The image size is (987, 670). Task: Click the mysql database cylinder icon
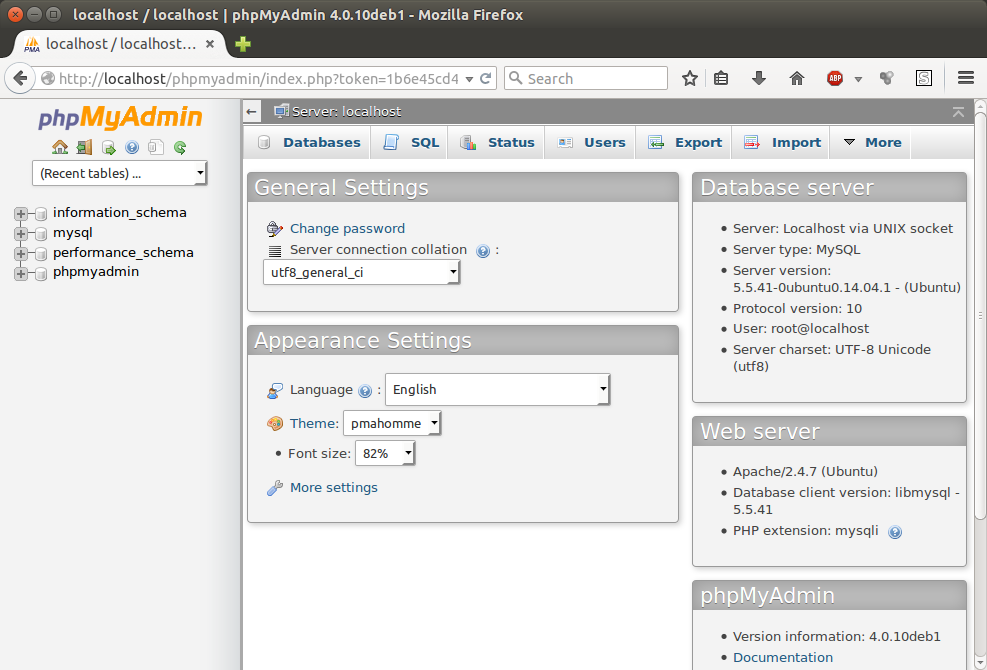point(41,234)
